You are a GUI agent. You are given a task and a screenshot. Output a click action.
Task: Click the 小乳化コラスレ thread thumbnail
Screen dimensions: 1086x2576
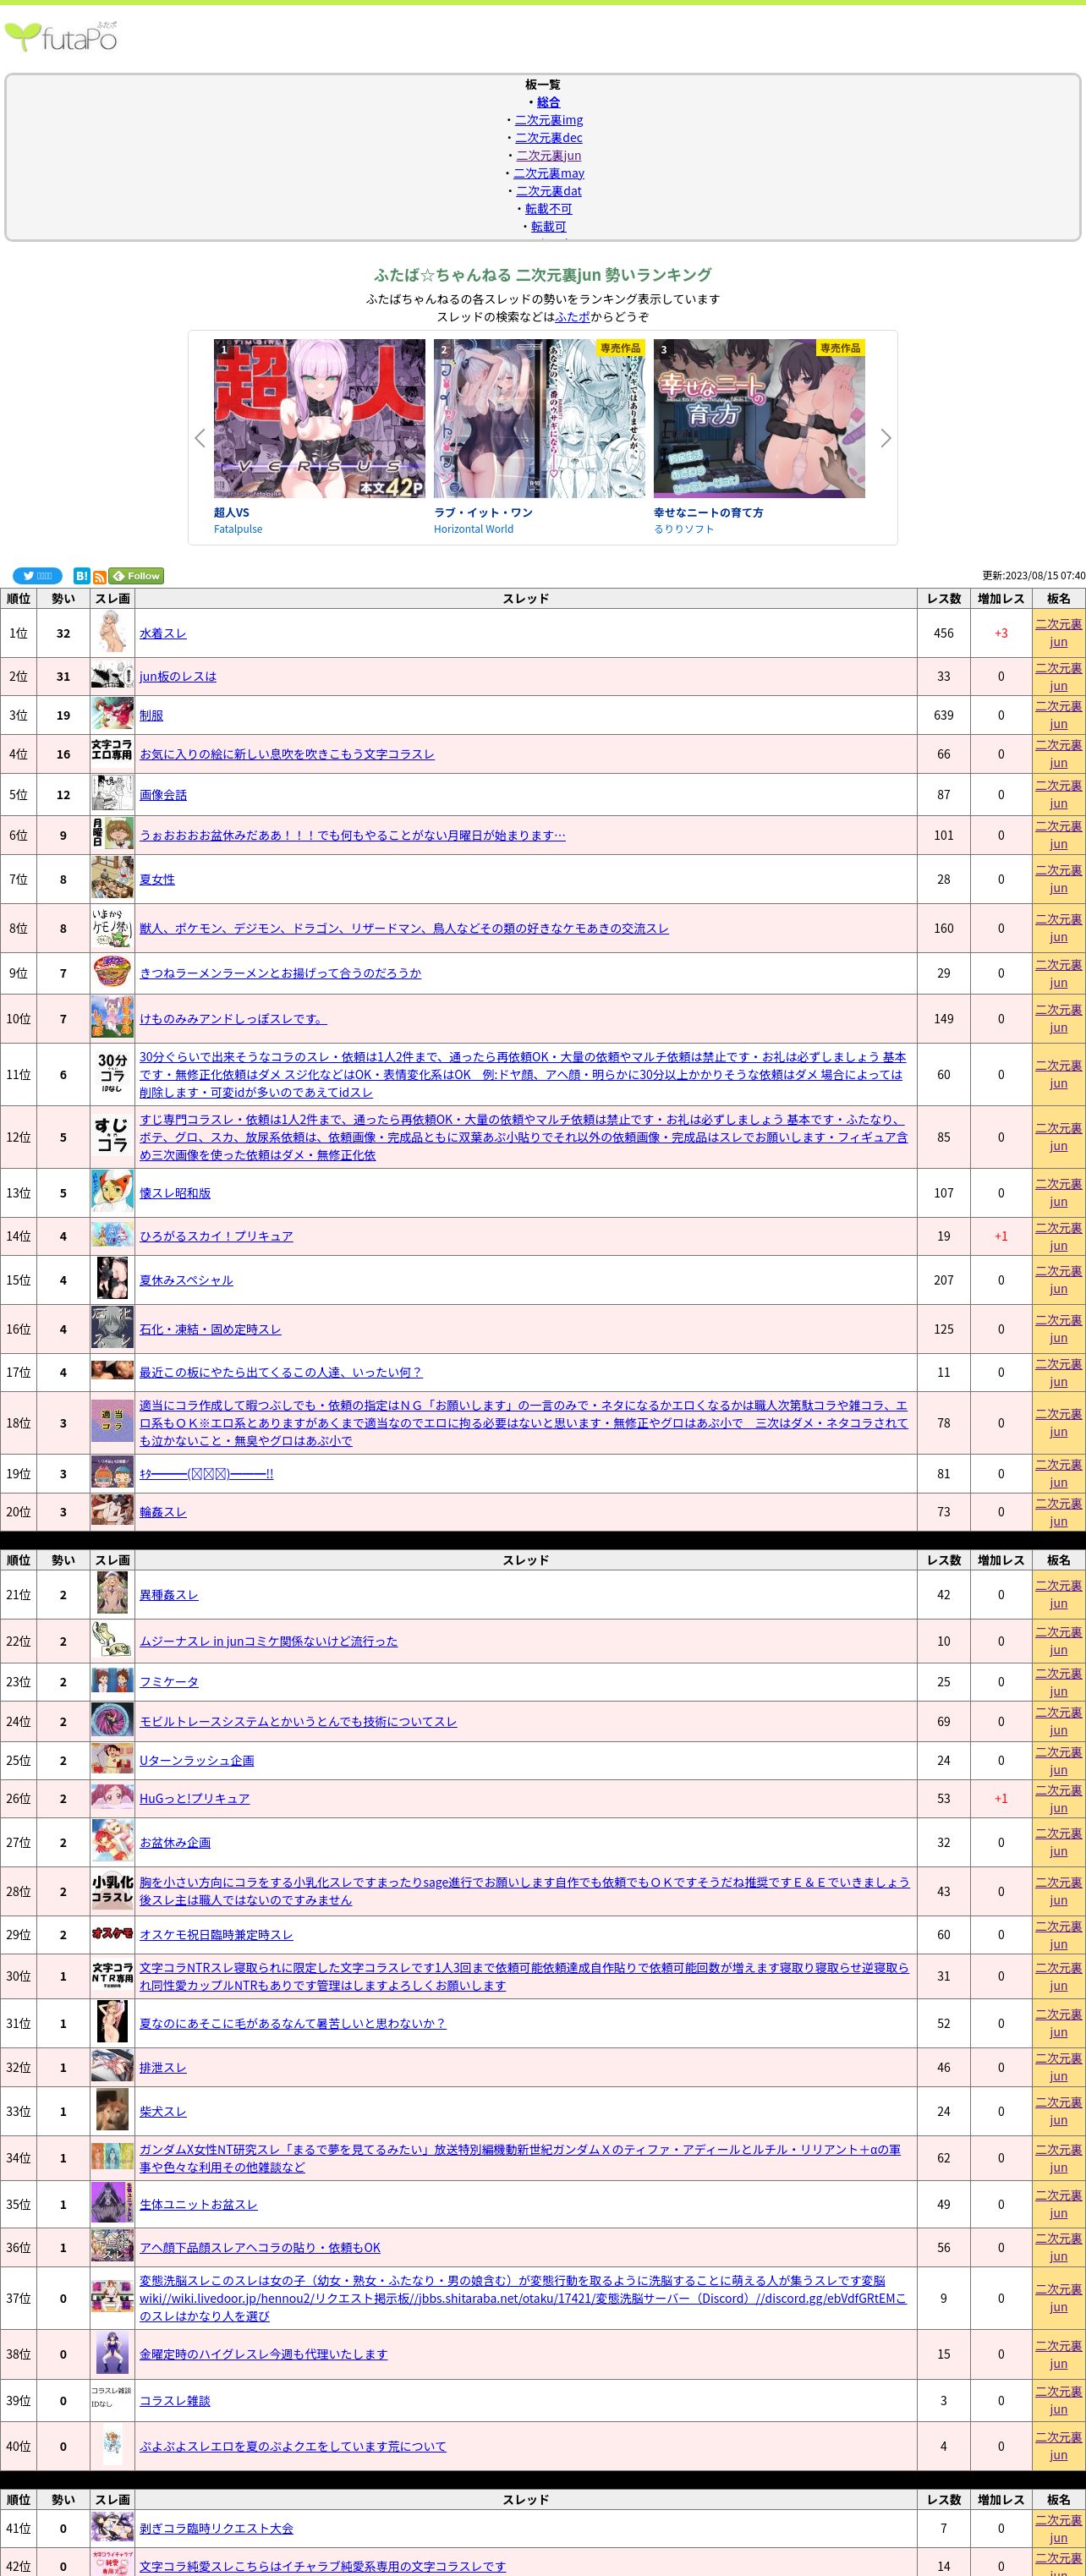tap(112, 1890)
